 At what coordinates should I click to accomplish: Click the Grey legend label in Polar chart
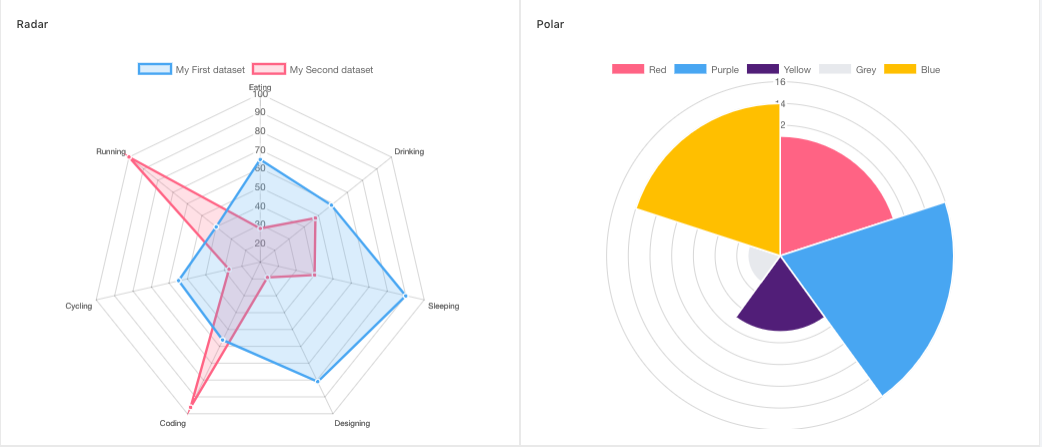pos(866,70)
